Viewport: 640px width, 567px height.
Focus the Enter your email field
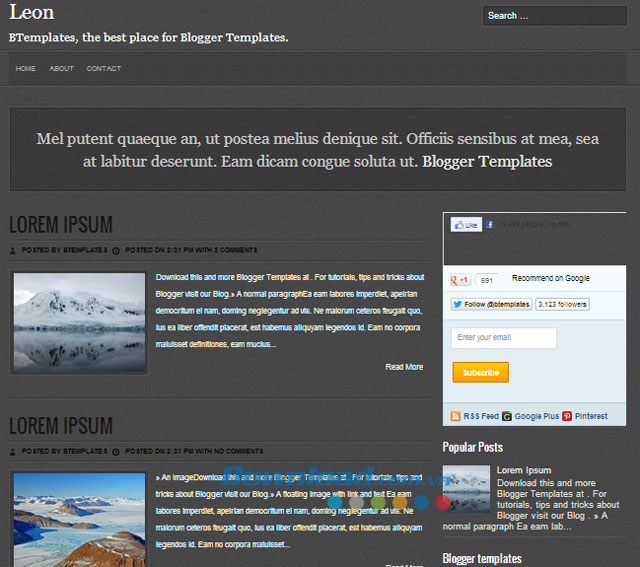point(504,338)
